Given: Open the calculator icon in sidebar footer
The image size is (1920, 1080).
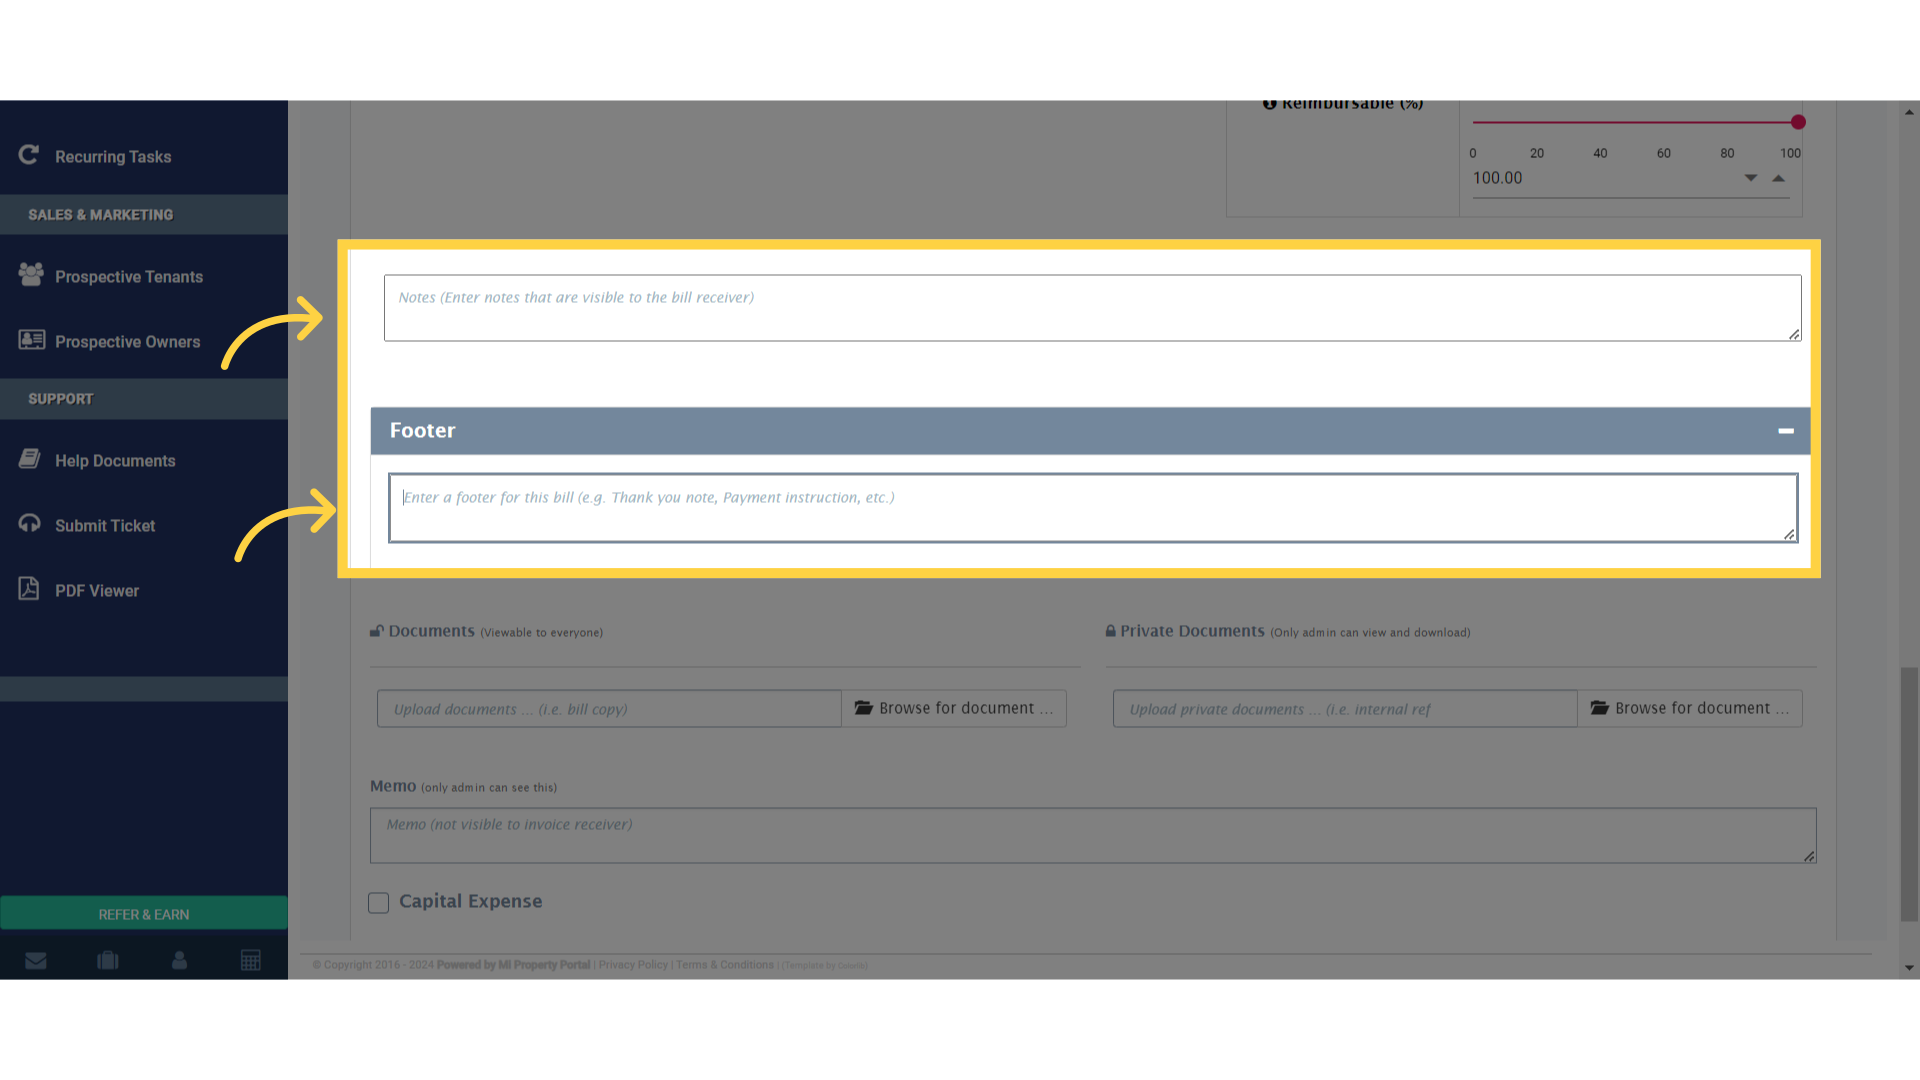Looking at the screenshot, I should click(x=251, y=961).
